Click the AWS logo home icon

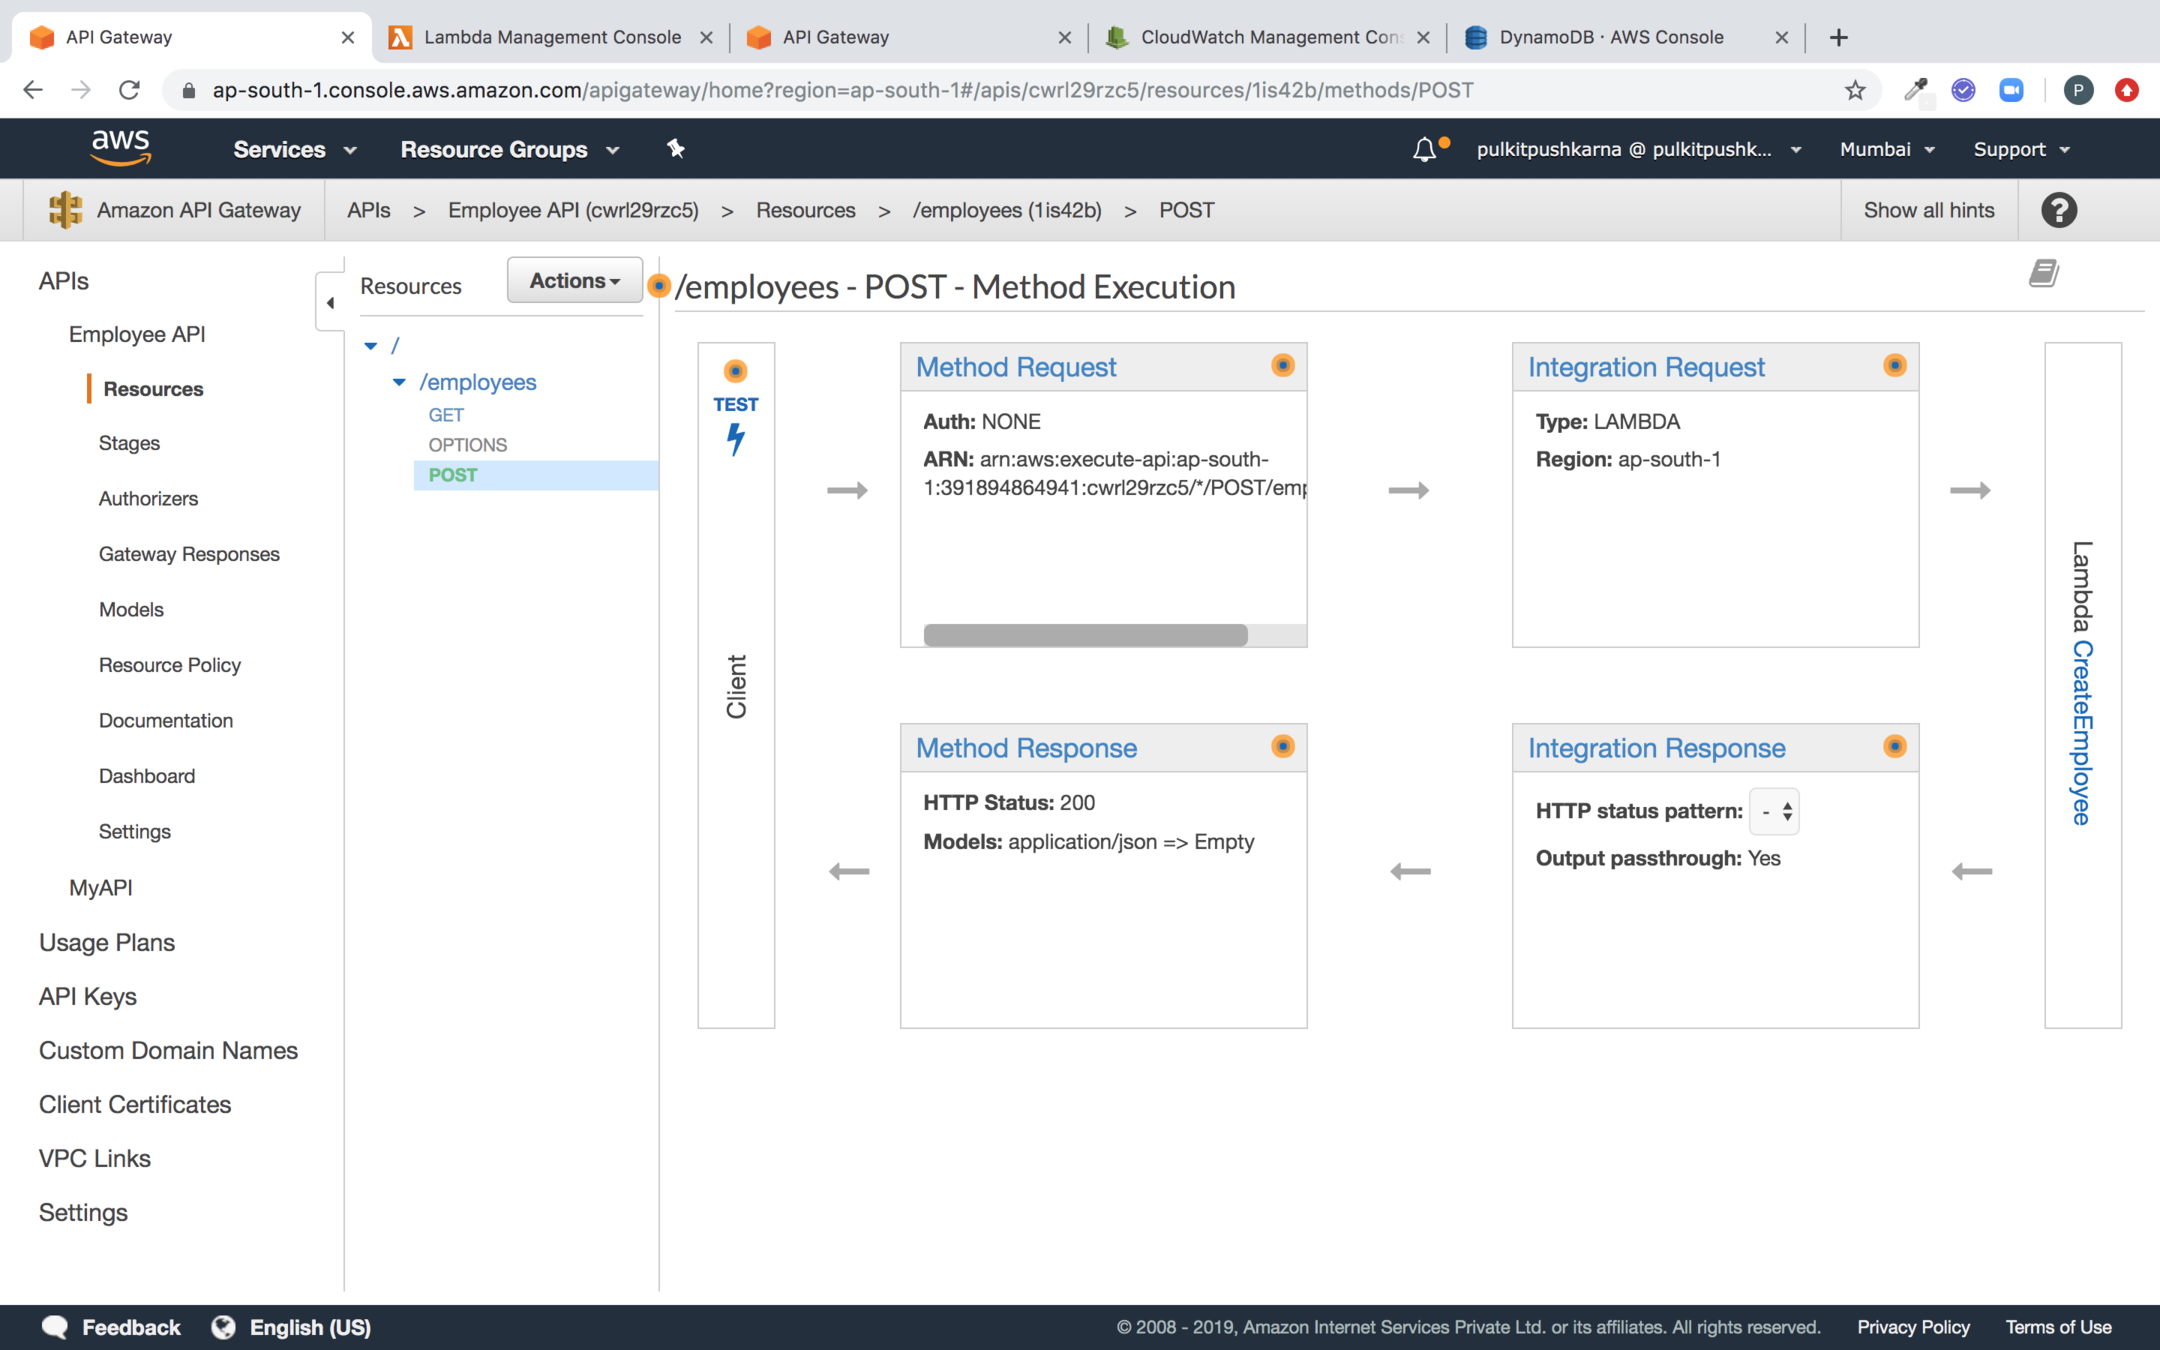click(121, 148)
